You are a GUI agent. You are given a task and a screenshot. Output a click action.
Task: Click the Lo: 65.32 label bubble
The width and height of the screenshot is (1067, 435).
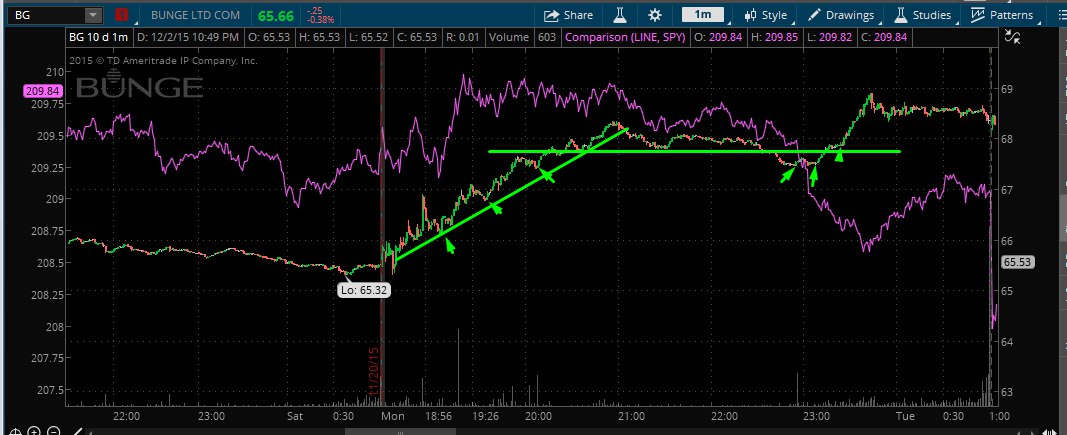[365, 290]
